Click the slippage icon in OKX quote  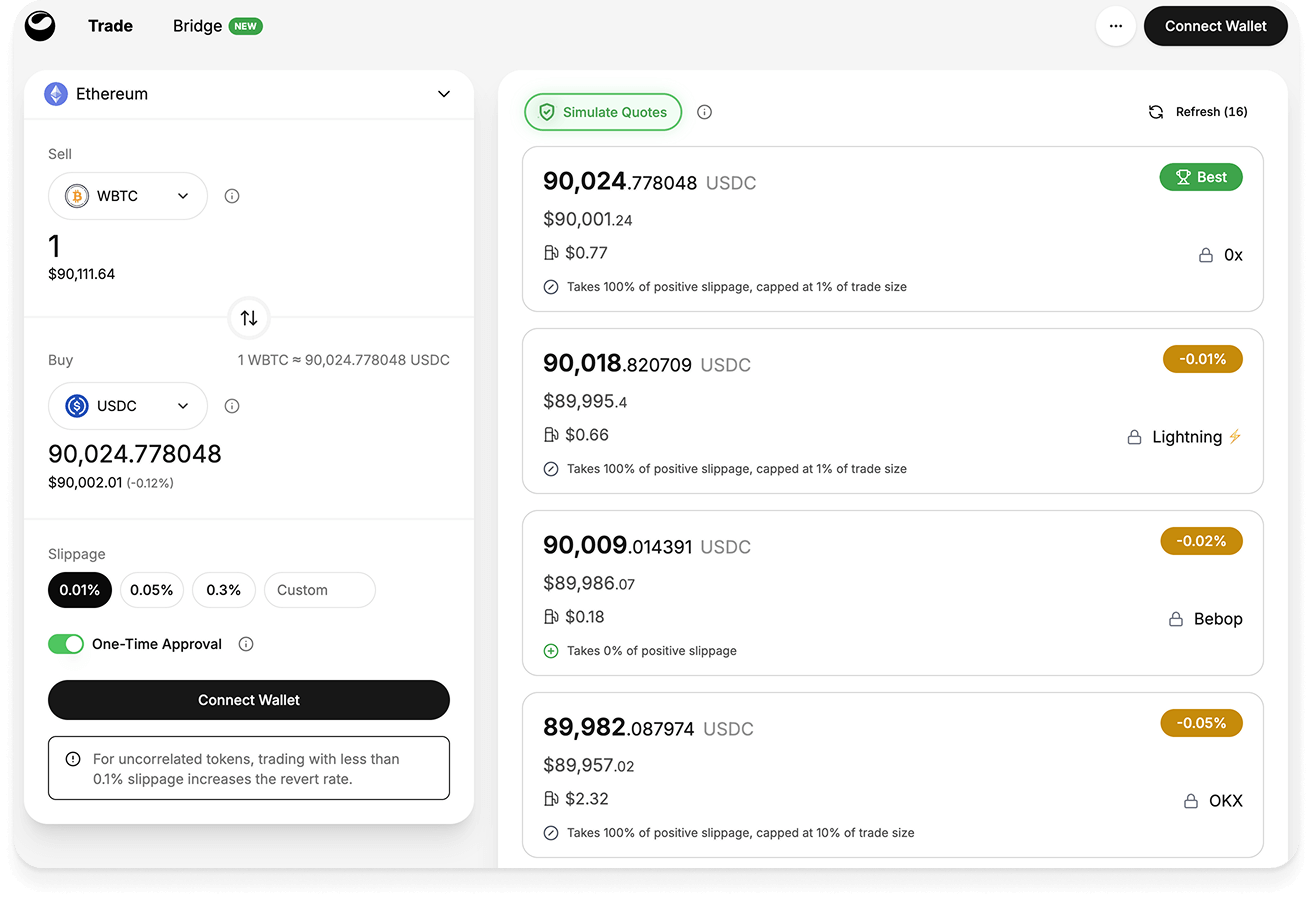551,833
